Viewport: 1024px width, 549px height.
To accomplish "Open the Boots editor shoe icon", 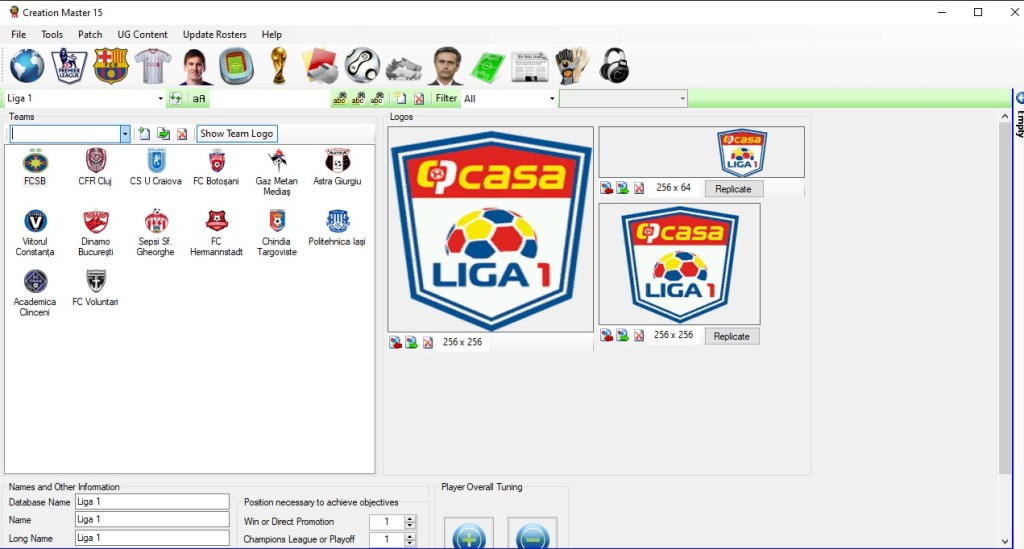I will click(x=404, y=66).
